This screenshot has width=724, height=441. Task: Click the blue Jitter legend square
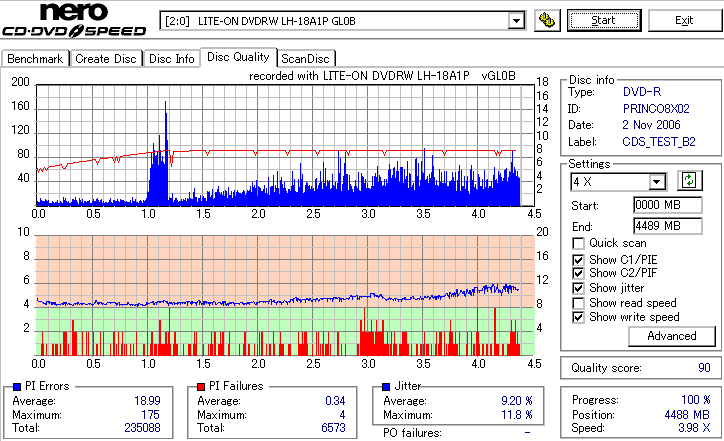pos(386,387)
